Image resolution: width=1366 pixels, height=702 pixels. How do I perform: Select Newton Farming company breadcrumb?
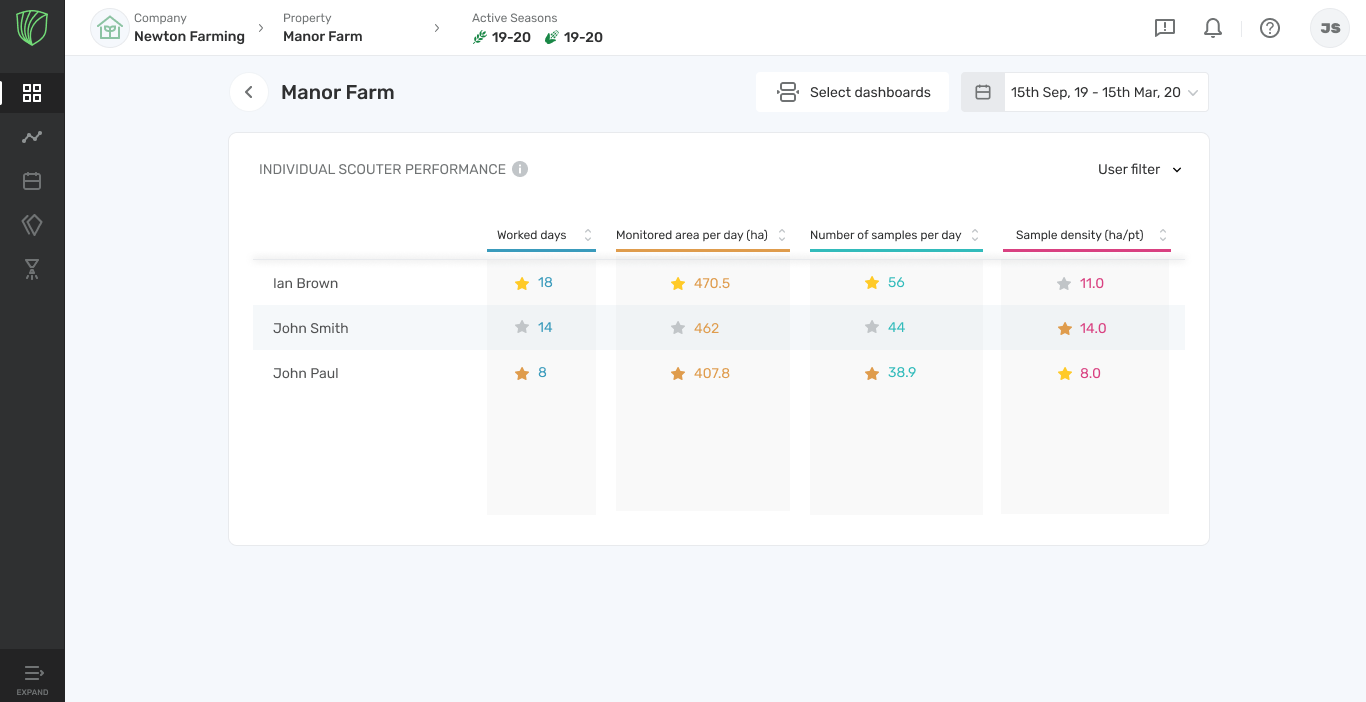coord(189,36)
